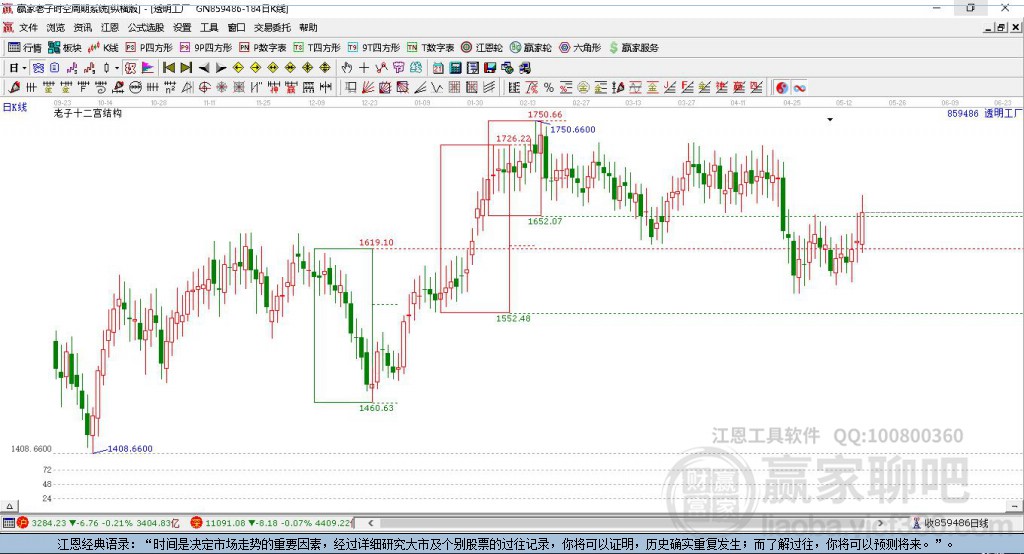1024x554 pixels.
Task: Select the zigzag wave line tool
Action: 437,88
